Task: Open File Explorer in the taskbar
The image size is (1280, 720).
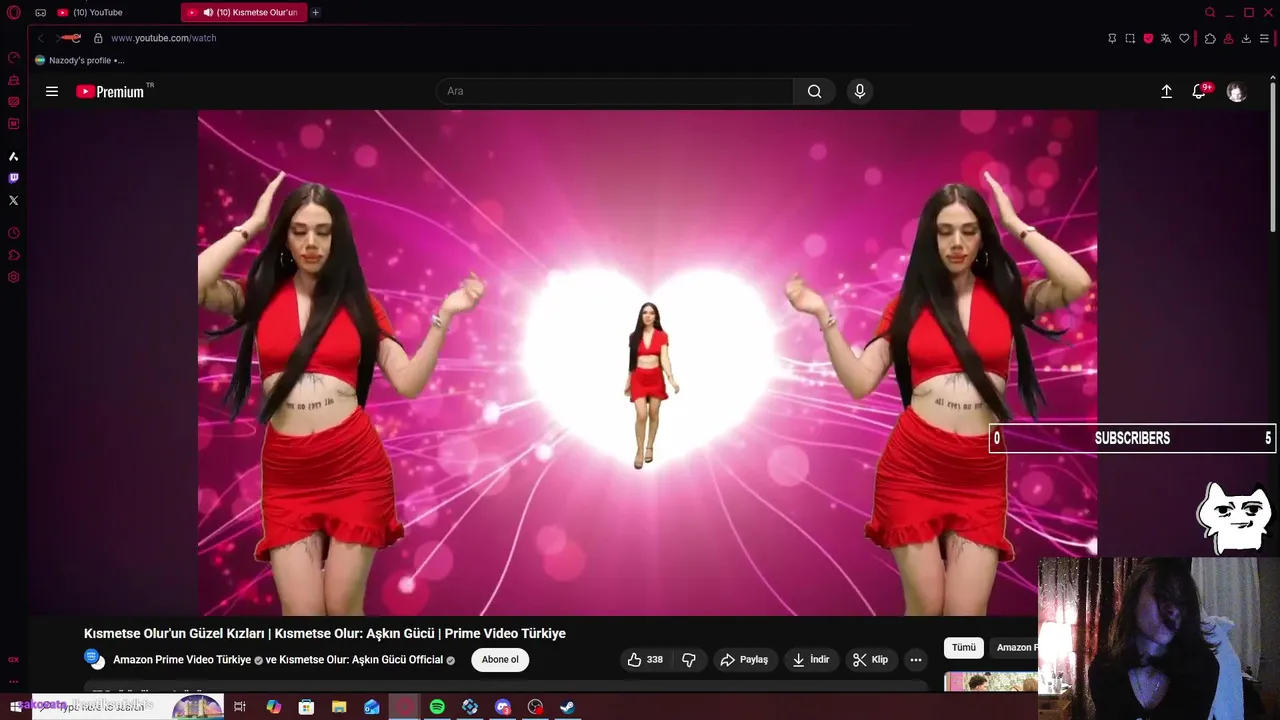Action: [x=339, y=707]
